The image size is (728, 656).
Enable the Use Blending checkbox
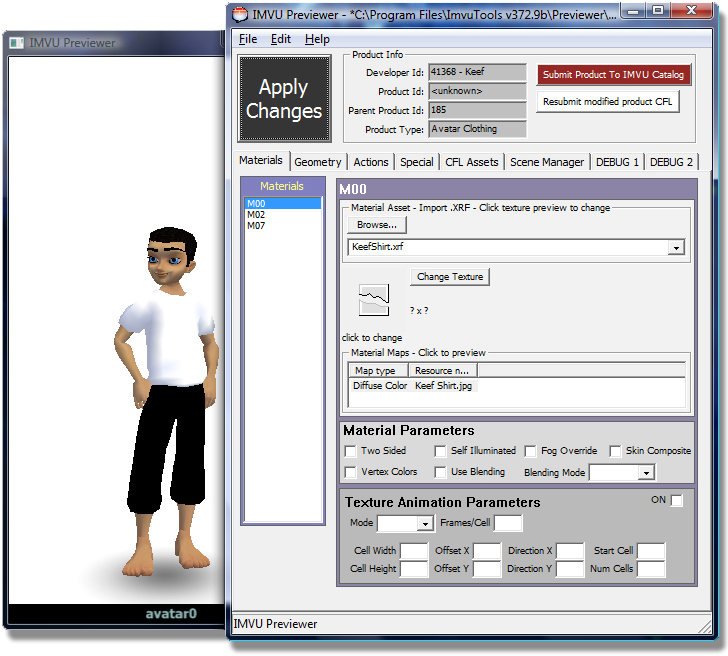pos(440,472)
